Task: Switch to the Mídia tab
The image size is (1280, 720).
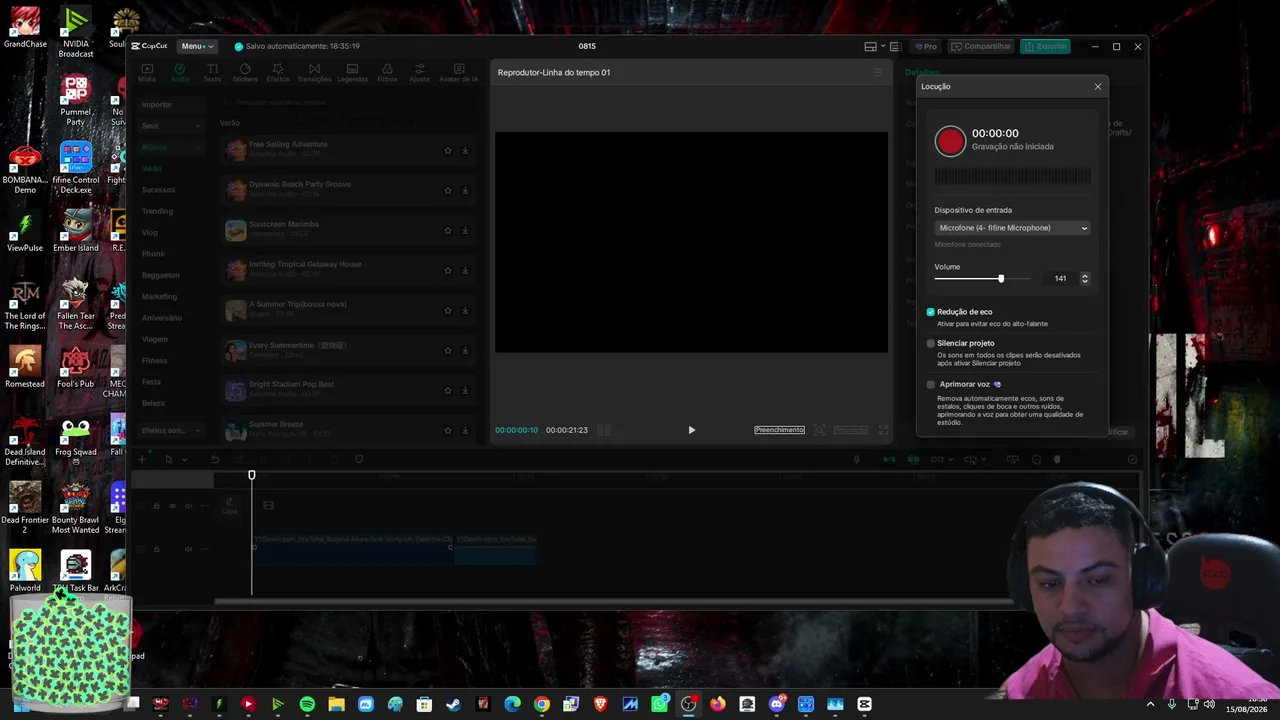Action: [x=147, y=72]
